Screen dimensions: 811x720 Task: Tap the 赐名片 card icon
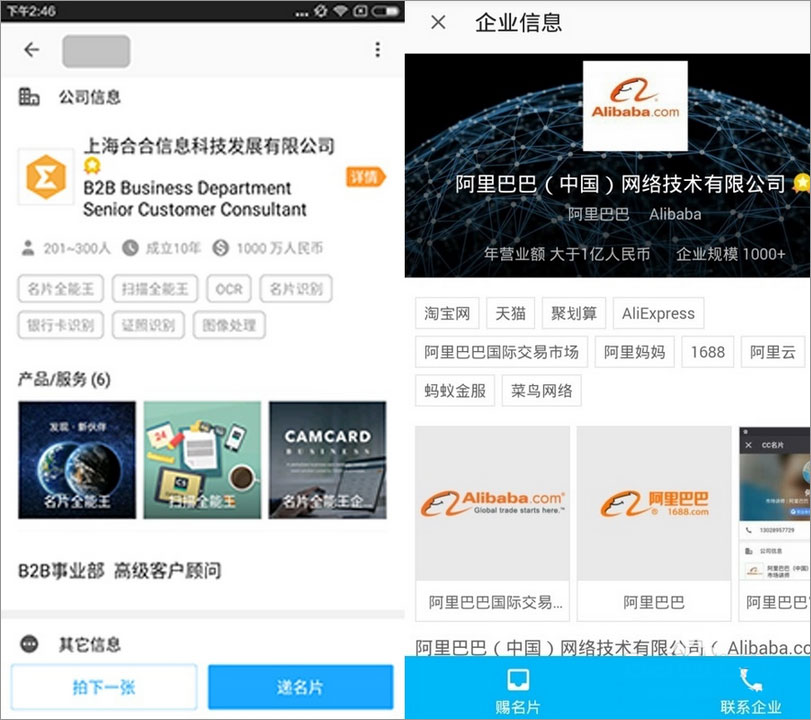(518, 680)
